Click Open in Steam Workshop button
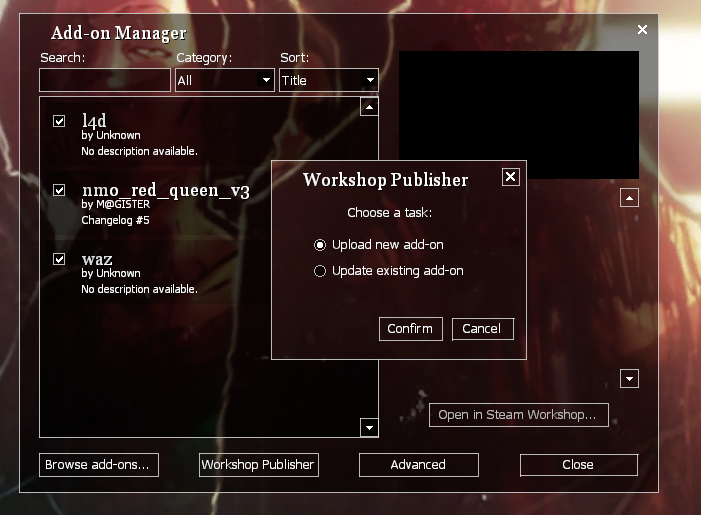This screenshot has height=515, width=701. pyautogui.click(x=518, y=415)
